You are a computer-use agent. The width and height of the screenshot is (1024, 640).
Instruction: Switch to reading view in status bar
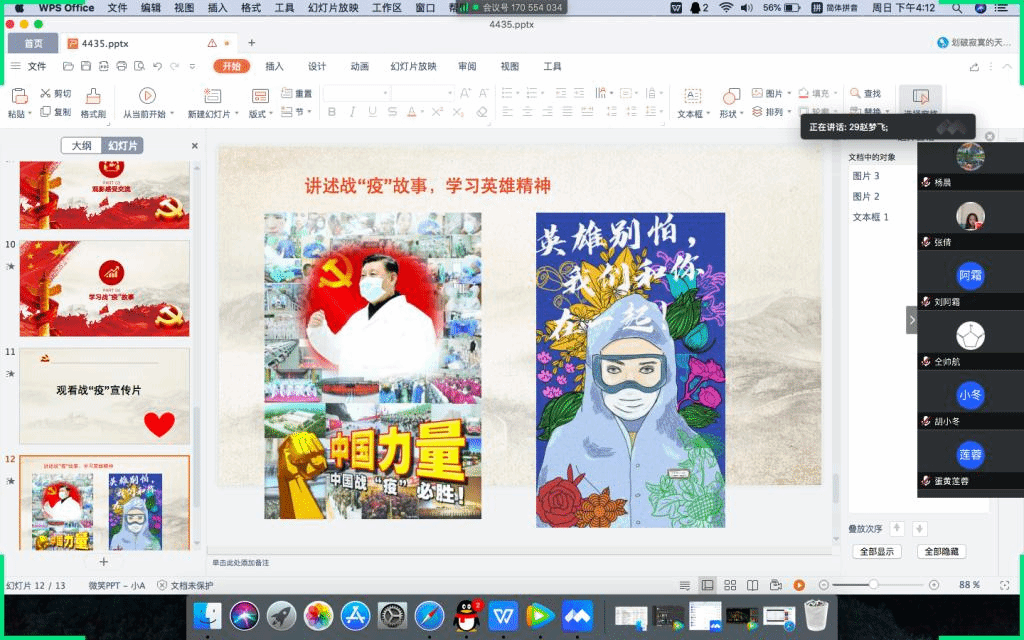[x=752, y=585]
